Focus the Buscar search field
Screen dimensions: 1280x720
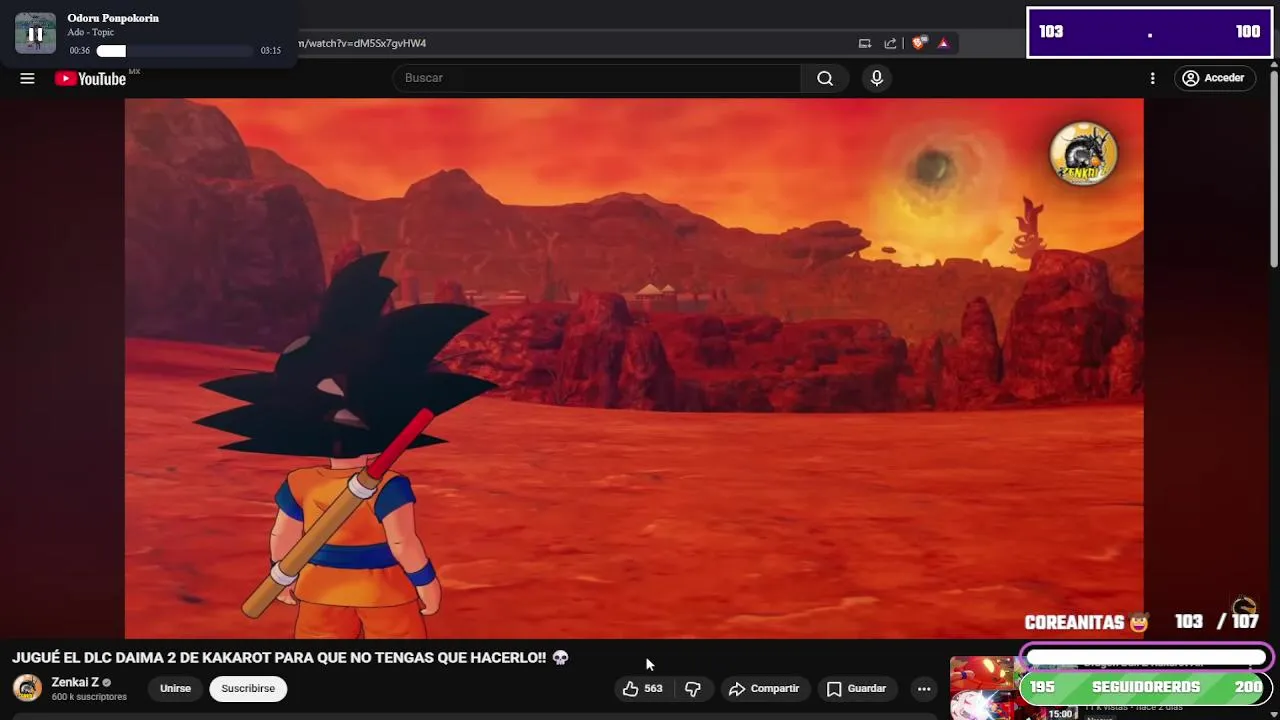coord(597,78)
